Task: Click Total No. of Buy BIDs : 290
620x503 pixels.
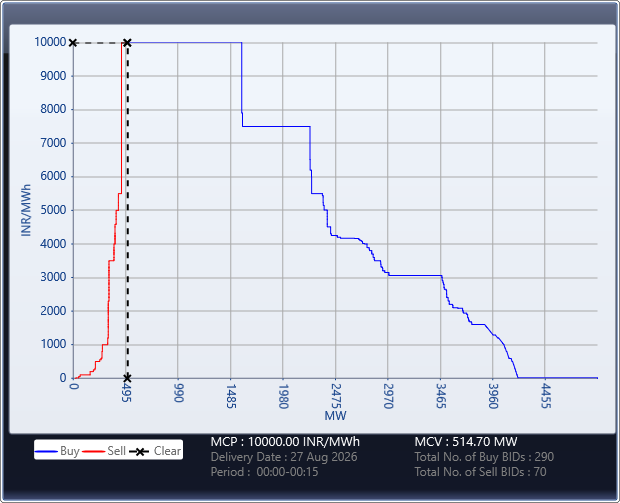Action: pyautogui.click(x=484, y=457)
